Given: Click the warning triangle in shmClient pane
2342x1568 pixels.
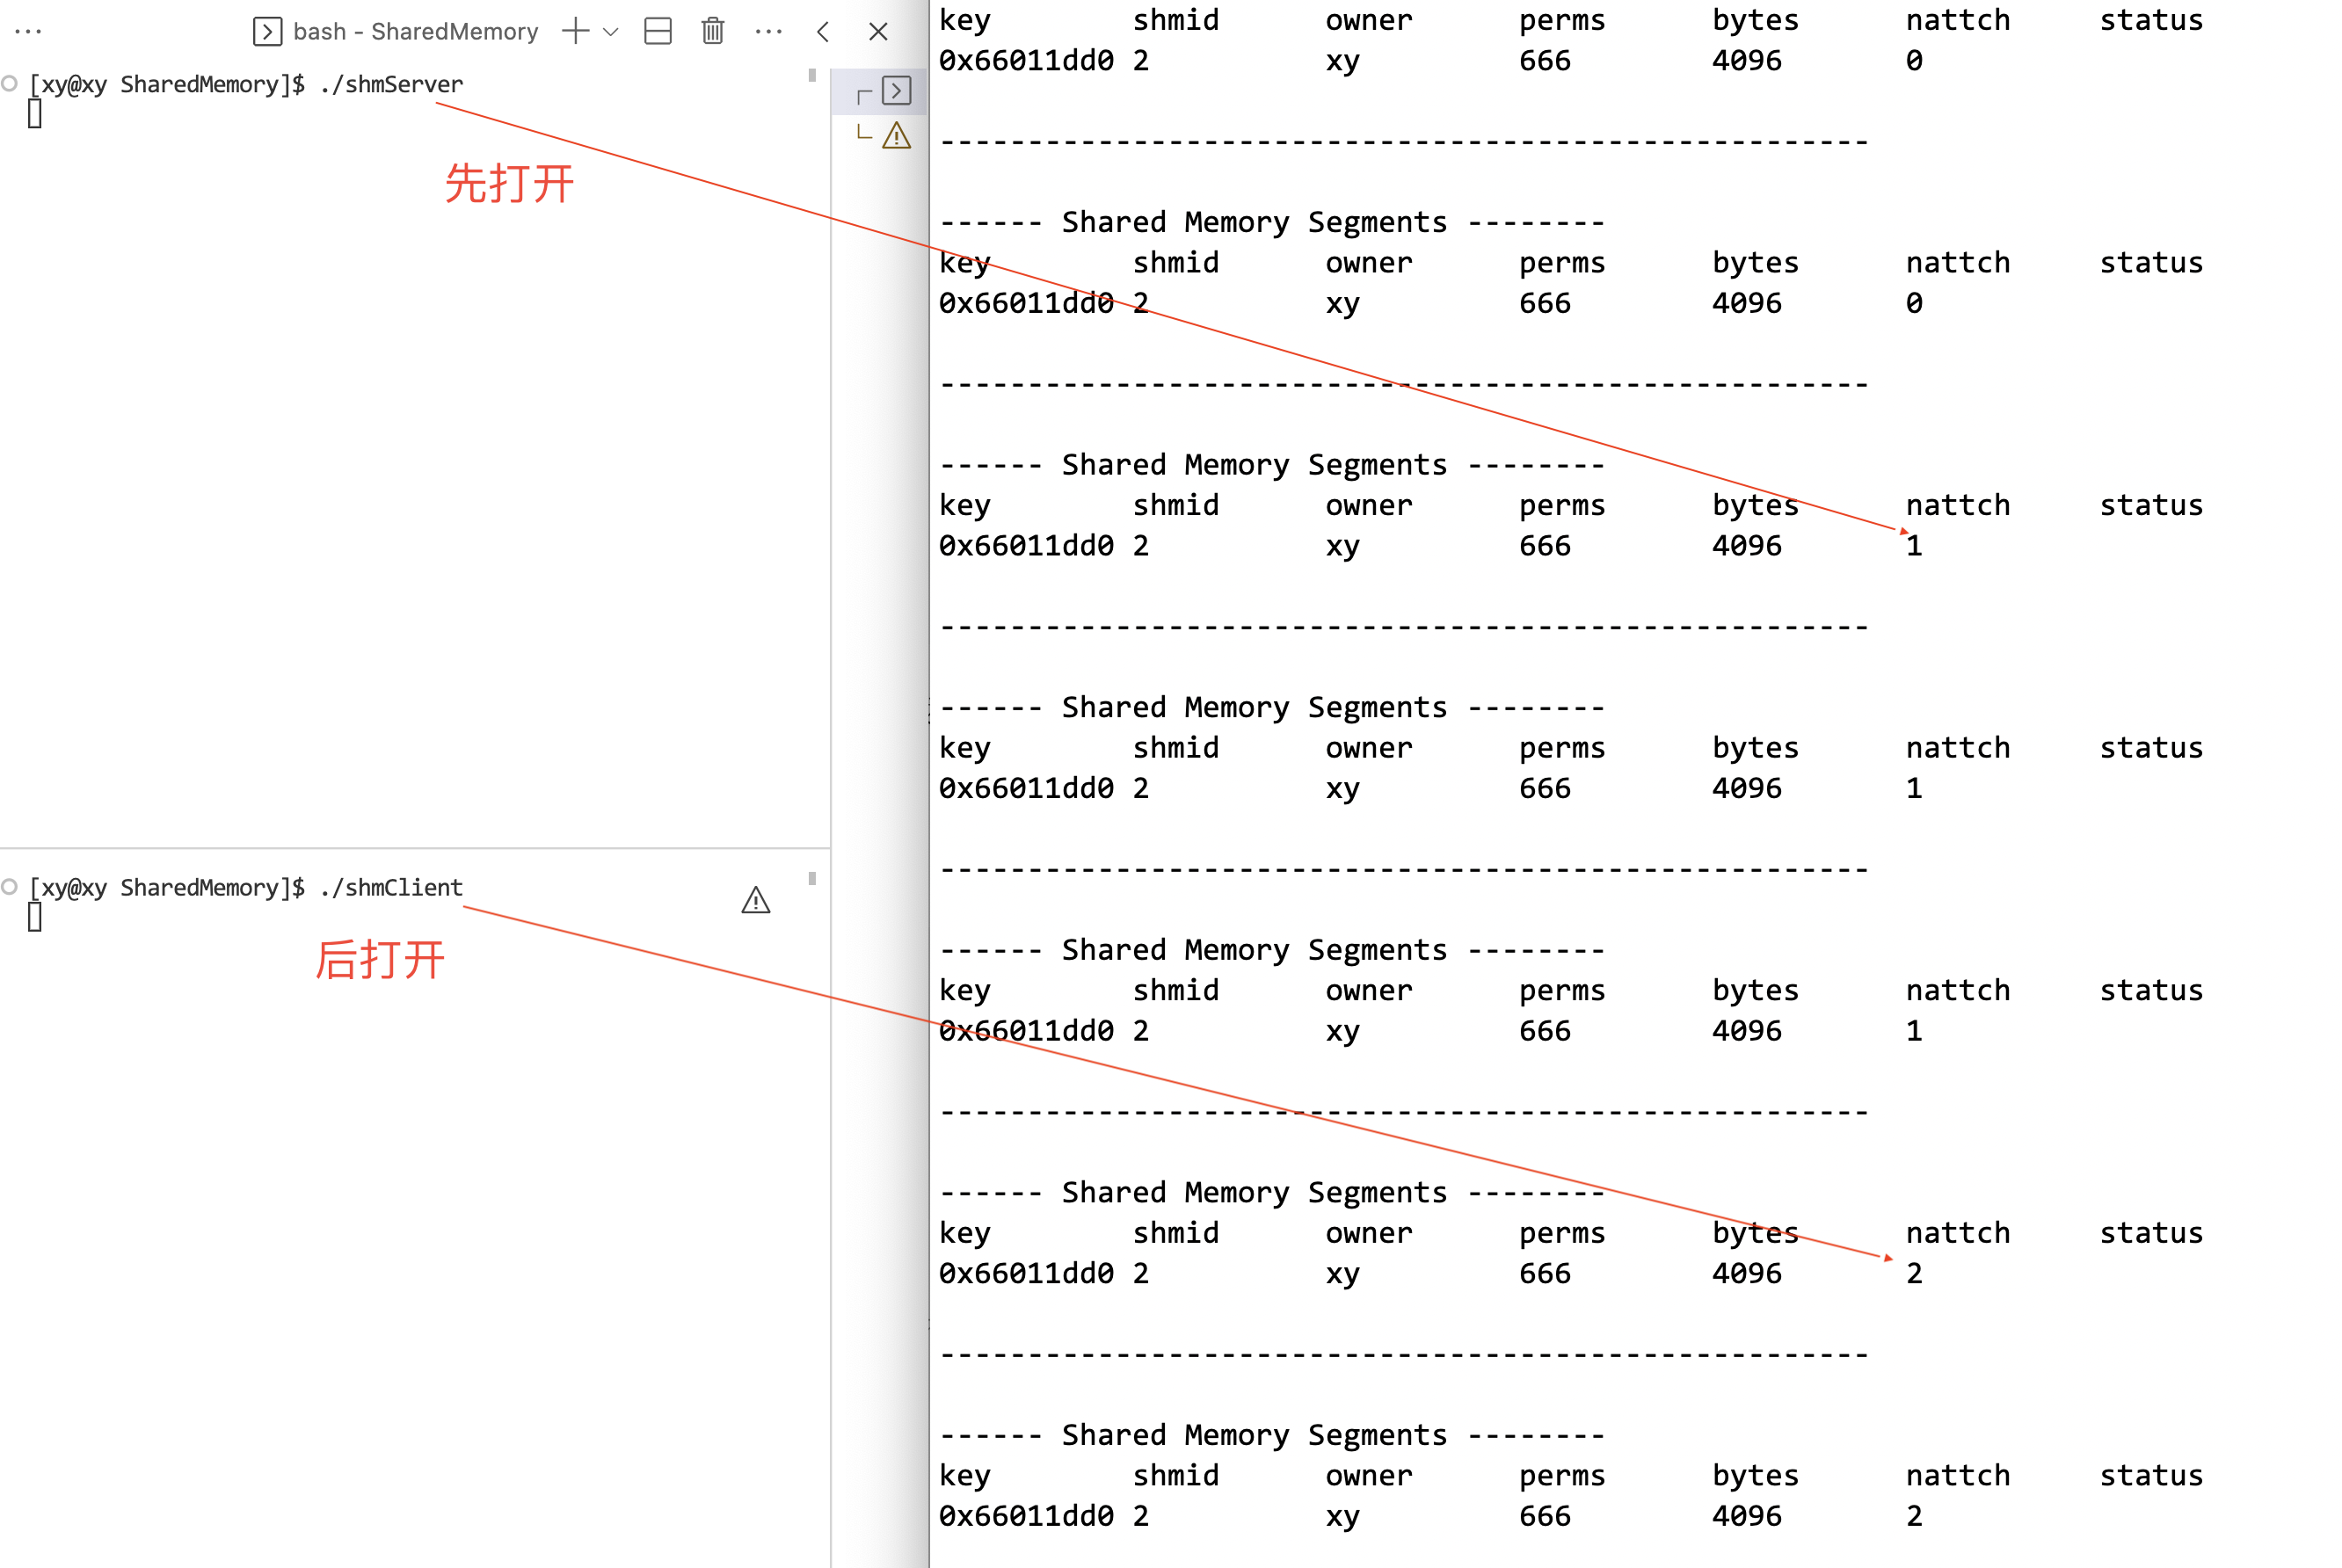Looking at the screenshot, I should 755,900.
